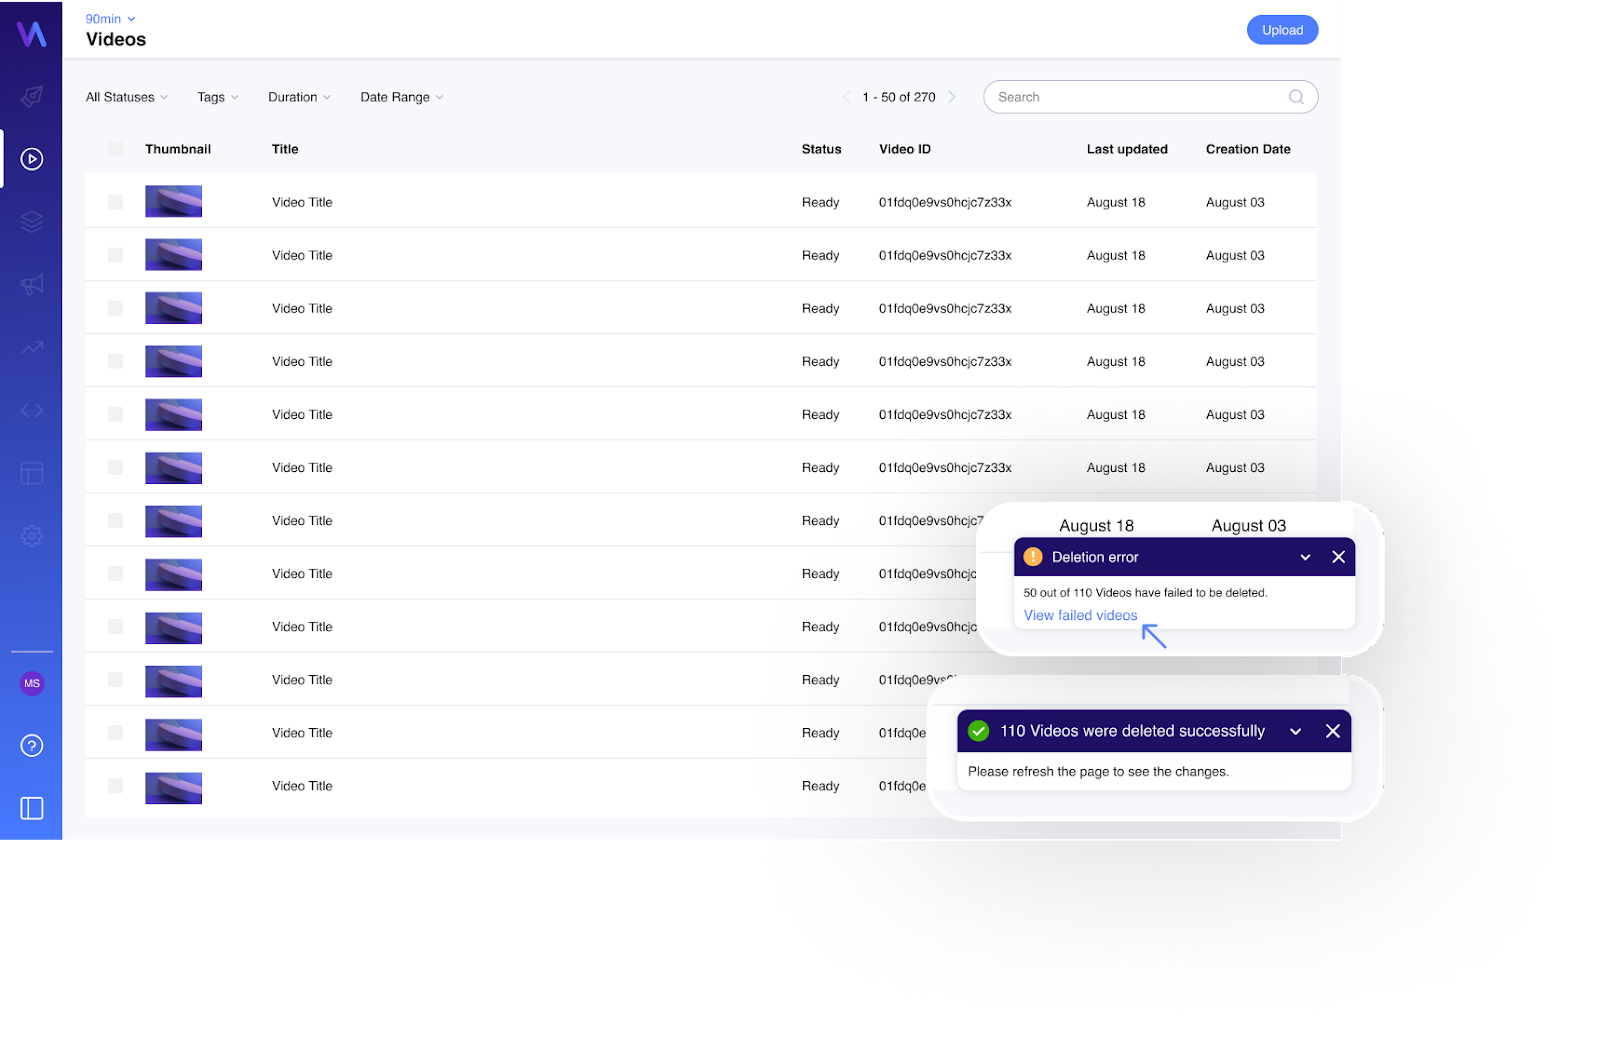The image size is (1600, 1038).
Task: Open the All Statuses filter
Action: (x=127, y=97)
